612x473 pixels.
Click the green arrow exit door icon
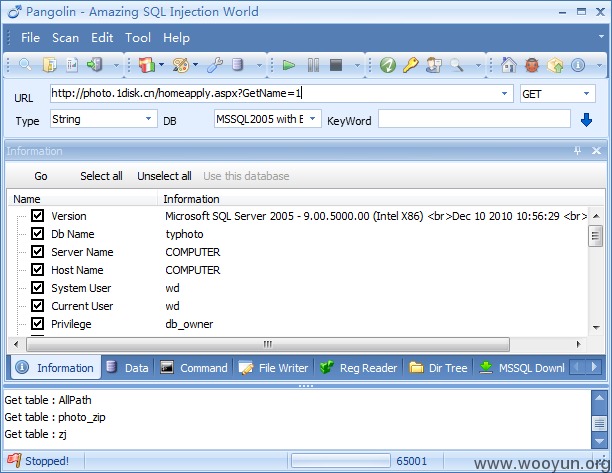tap(95, 64)
